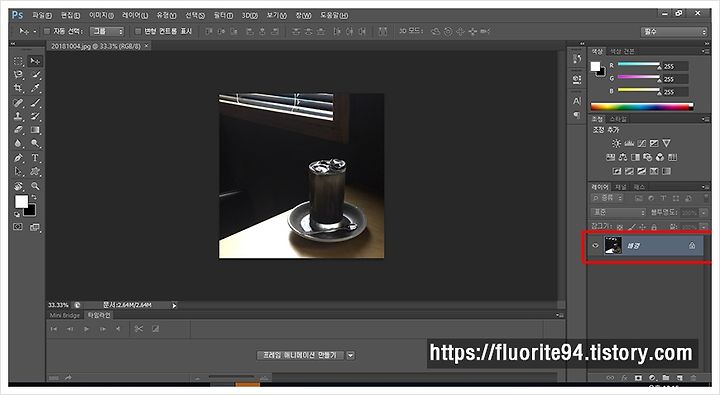Select the History Brush tool

click(35, 116)
